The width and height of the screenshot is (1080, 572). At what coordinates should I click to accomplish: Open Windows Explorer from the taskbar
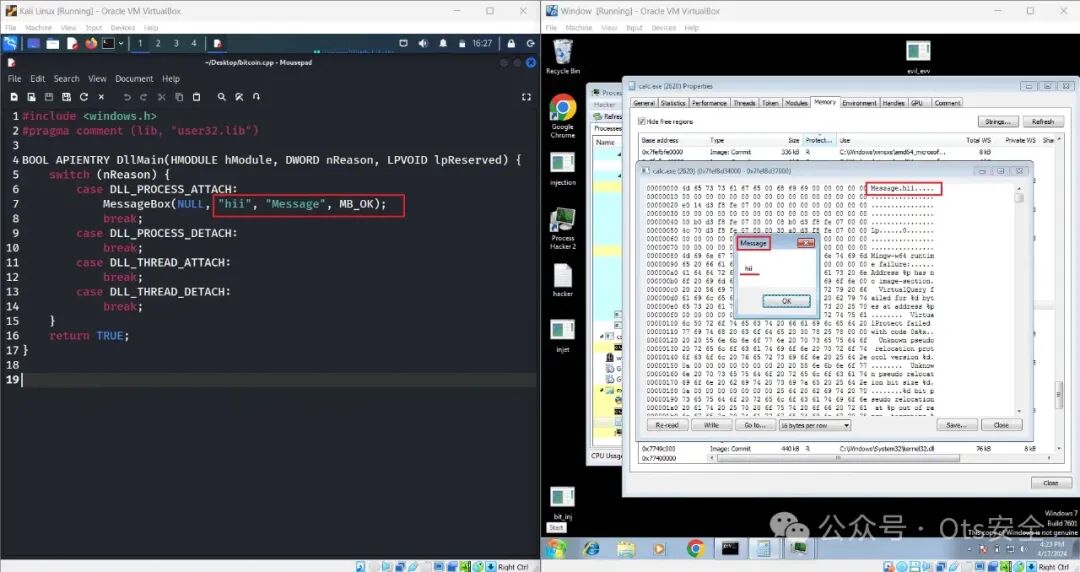(625, 549)
